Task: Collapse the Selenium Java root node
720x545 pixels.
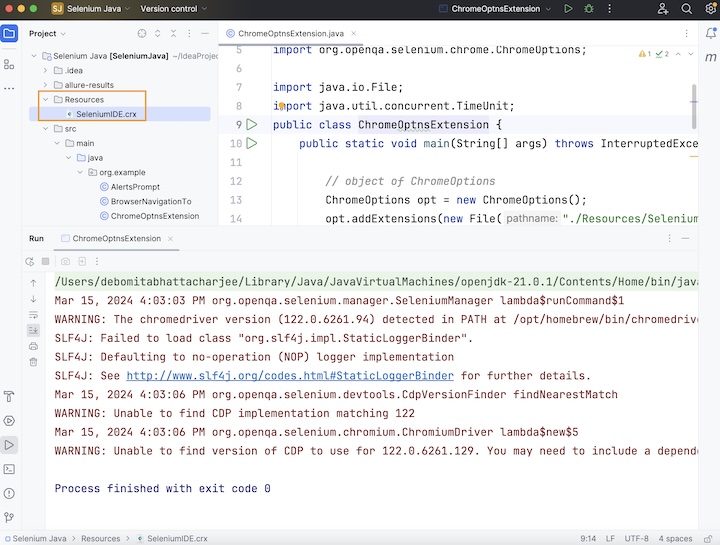Action: click(x=34, y=56)
